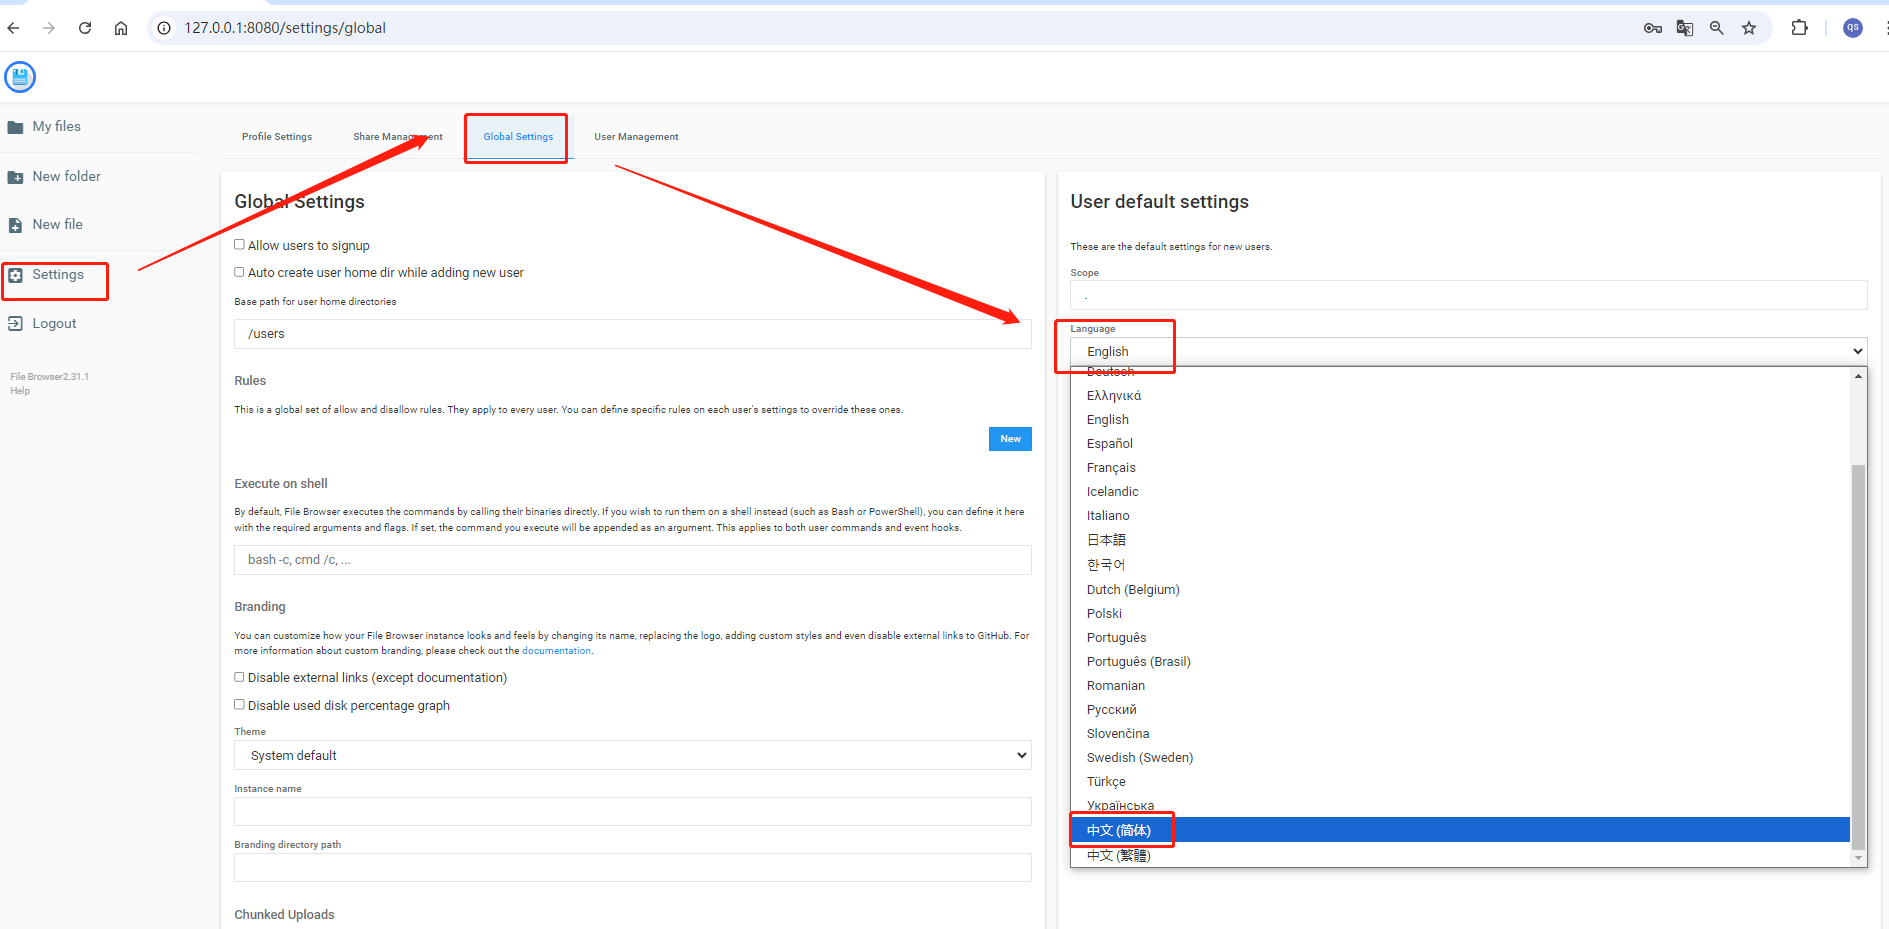Switch to Share Management tab
The height and width of the screenshot is (929, 1889).
398,137
